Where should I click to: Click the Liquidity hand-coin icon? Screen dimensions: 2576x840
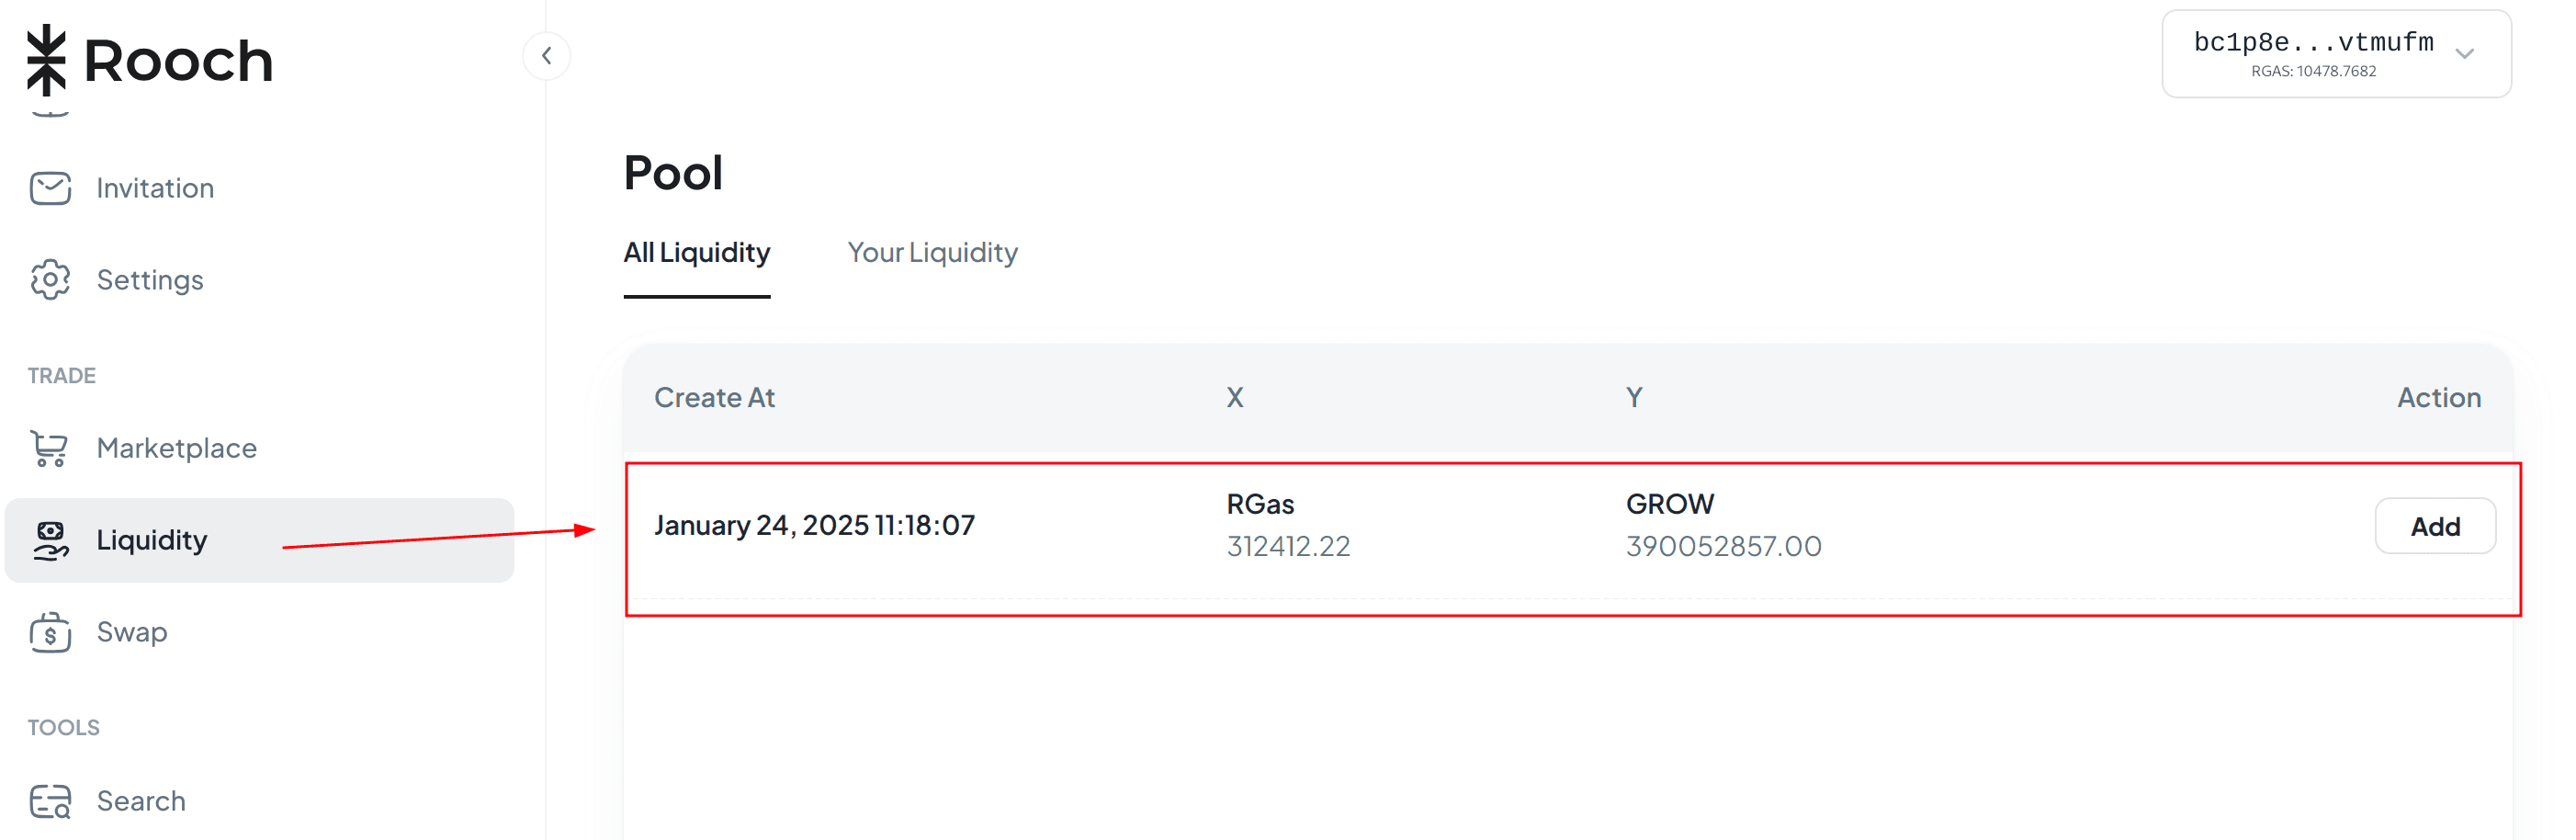50,541
